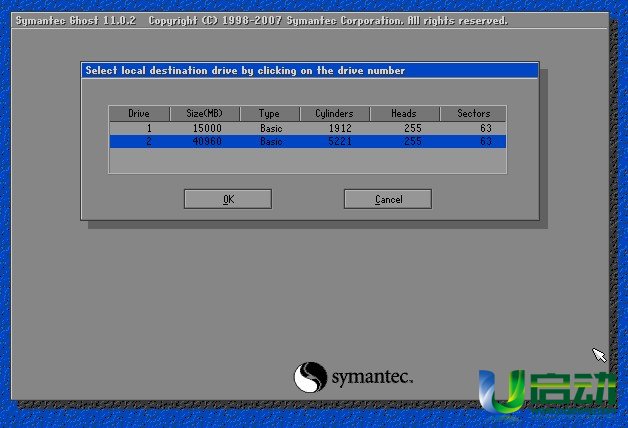
Task: Click the 255 heads value of drive 2
Action: pyautogui.click(x=413, y=141)
